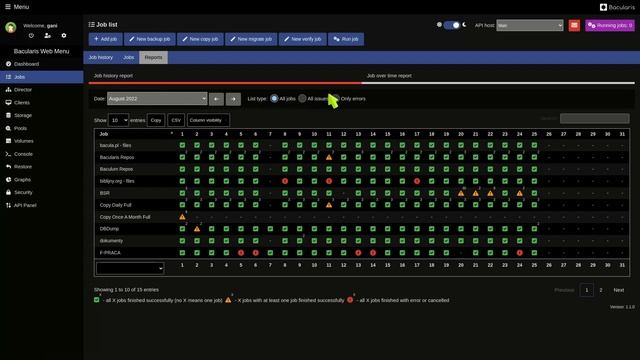Open Volumes in the sidebar
640x360 pixels.
pos(42,141)
